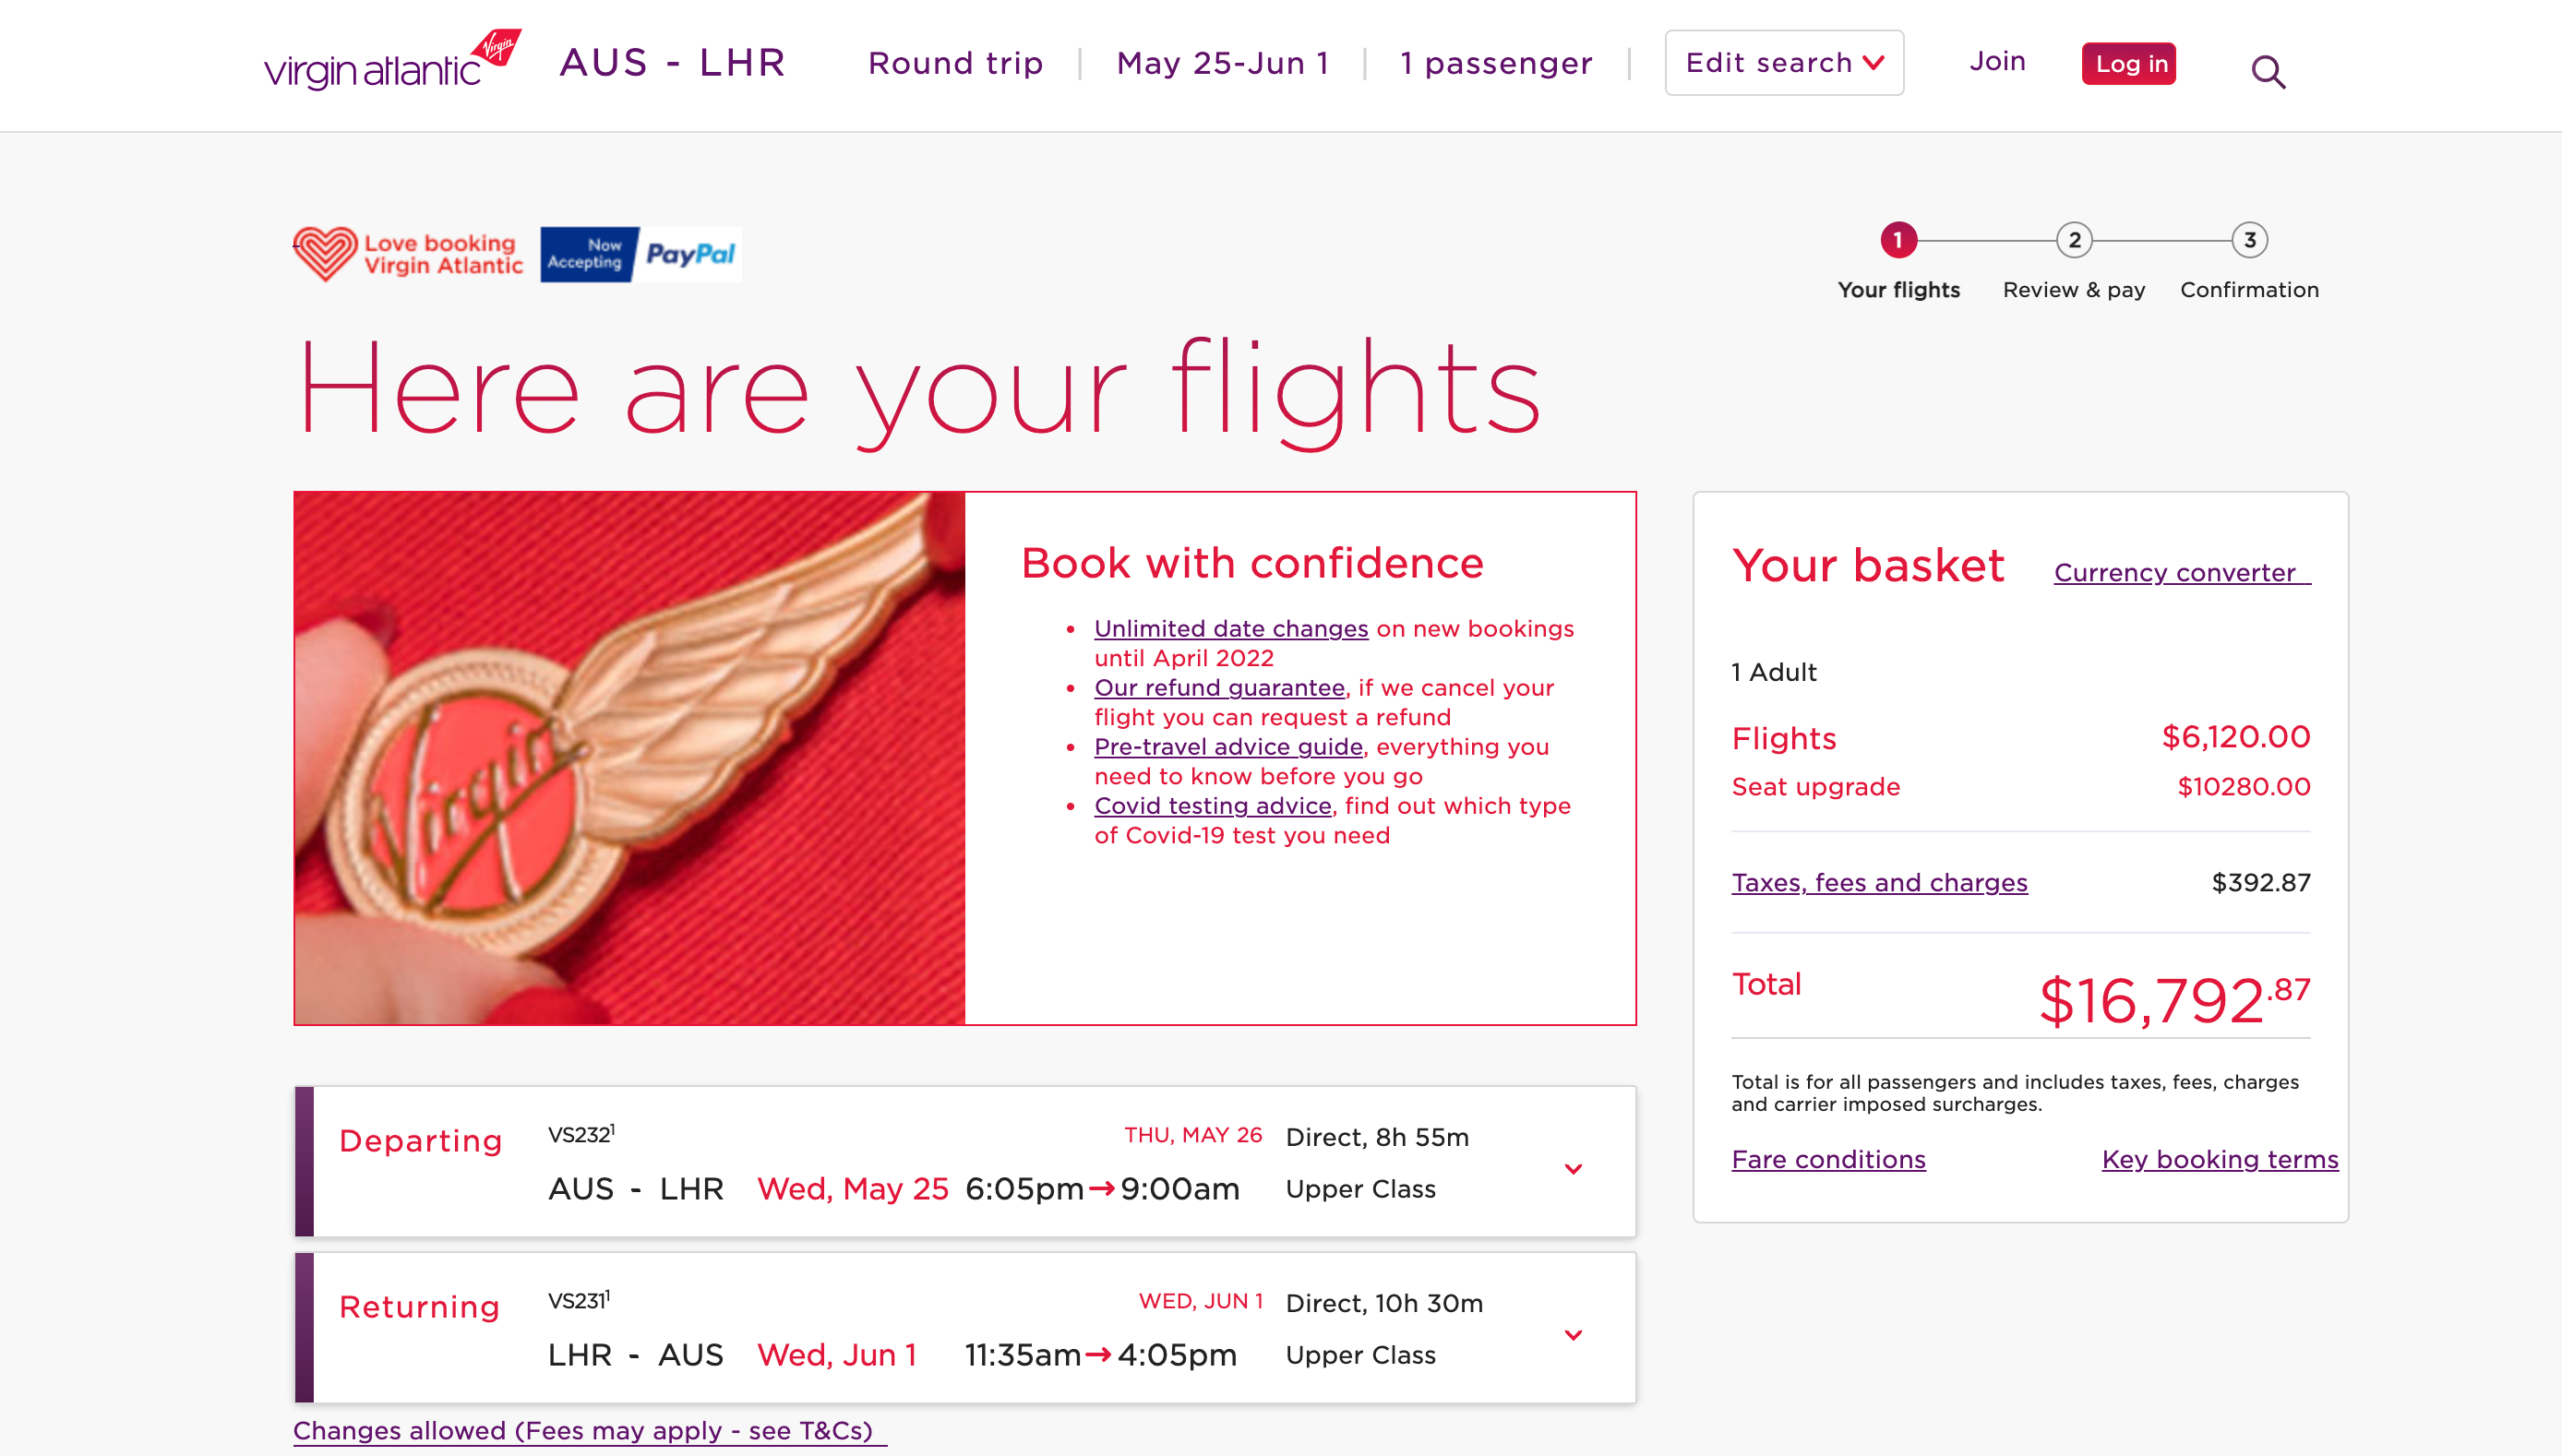Click the Log in button
The image size is (2562, 1456).
pyautogui.click(x=2128, y=63)
